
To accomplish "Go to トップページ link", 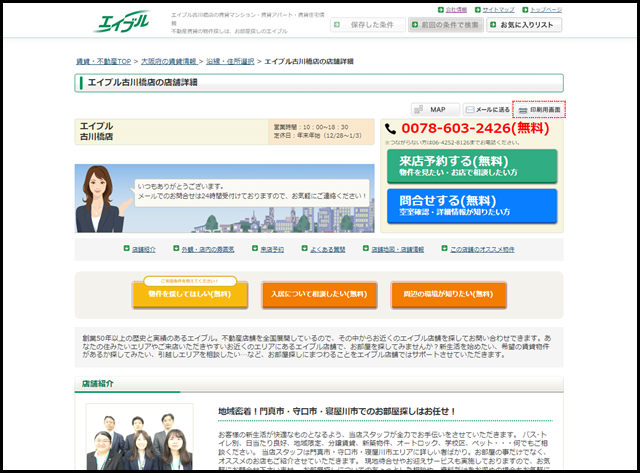I will coord(545,9).
